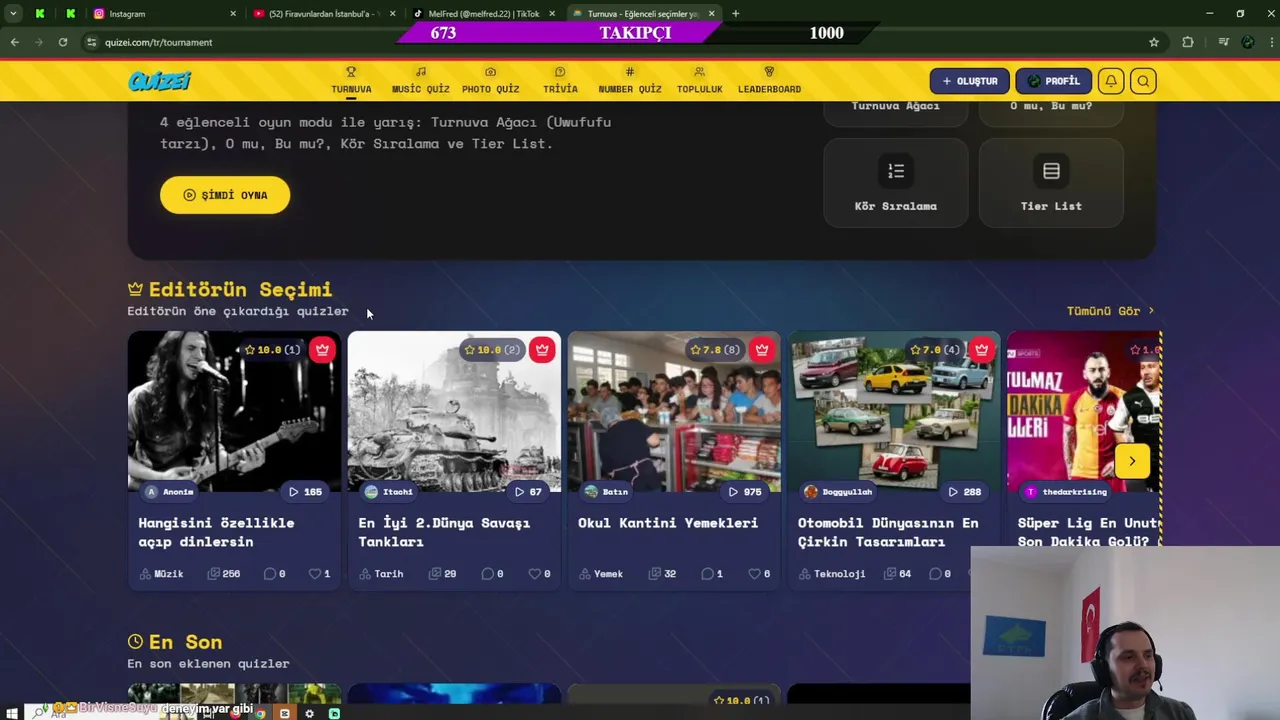Click the Oluştur create button
This screenshot has height=720, width=1280.
[970, 81]
